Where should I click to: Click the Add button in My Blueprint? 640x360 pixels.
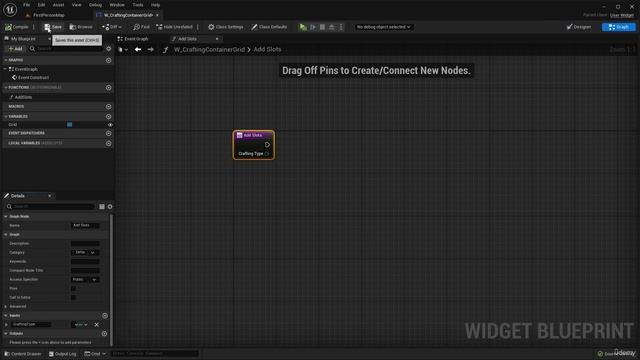pos(16,49)
